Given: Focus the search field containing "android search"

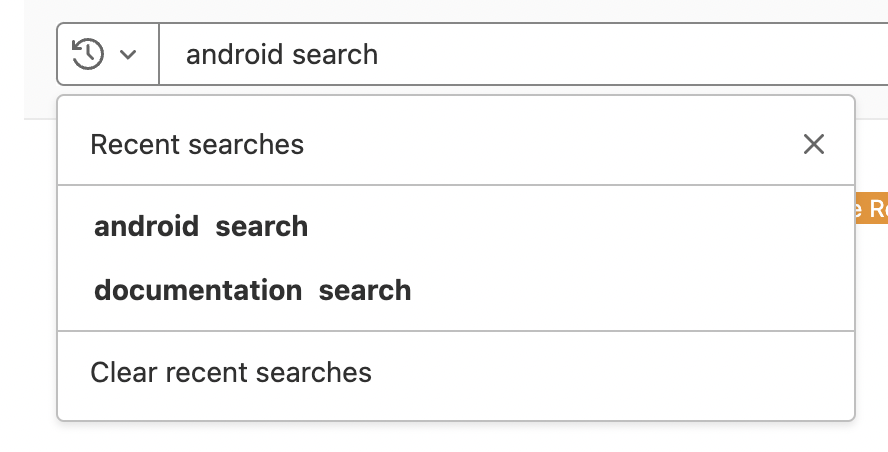Looking at the screenshot, I should (x=523, y=54).
